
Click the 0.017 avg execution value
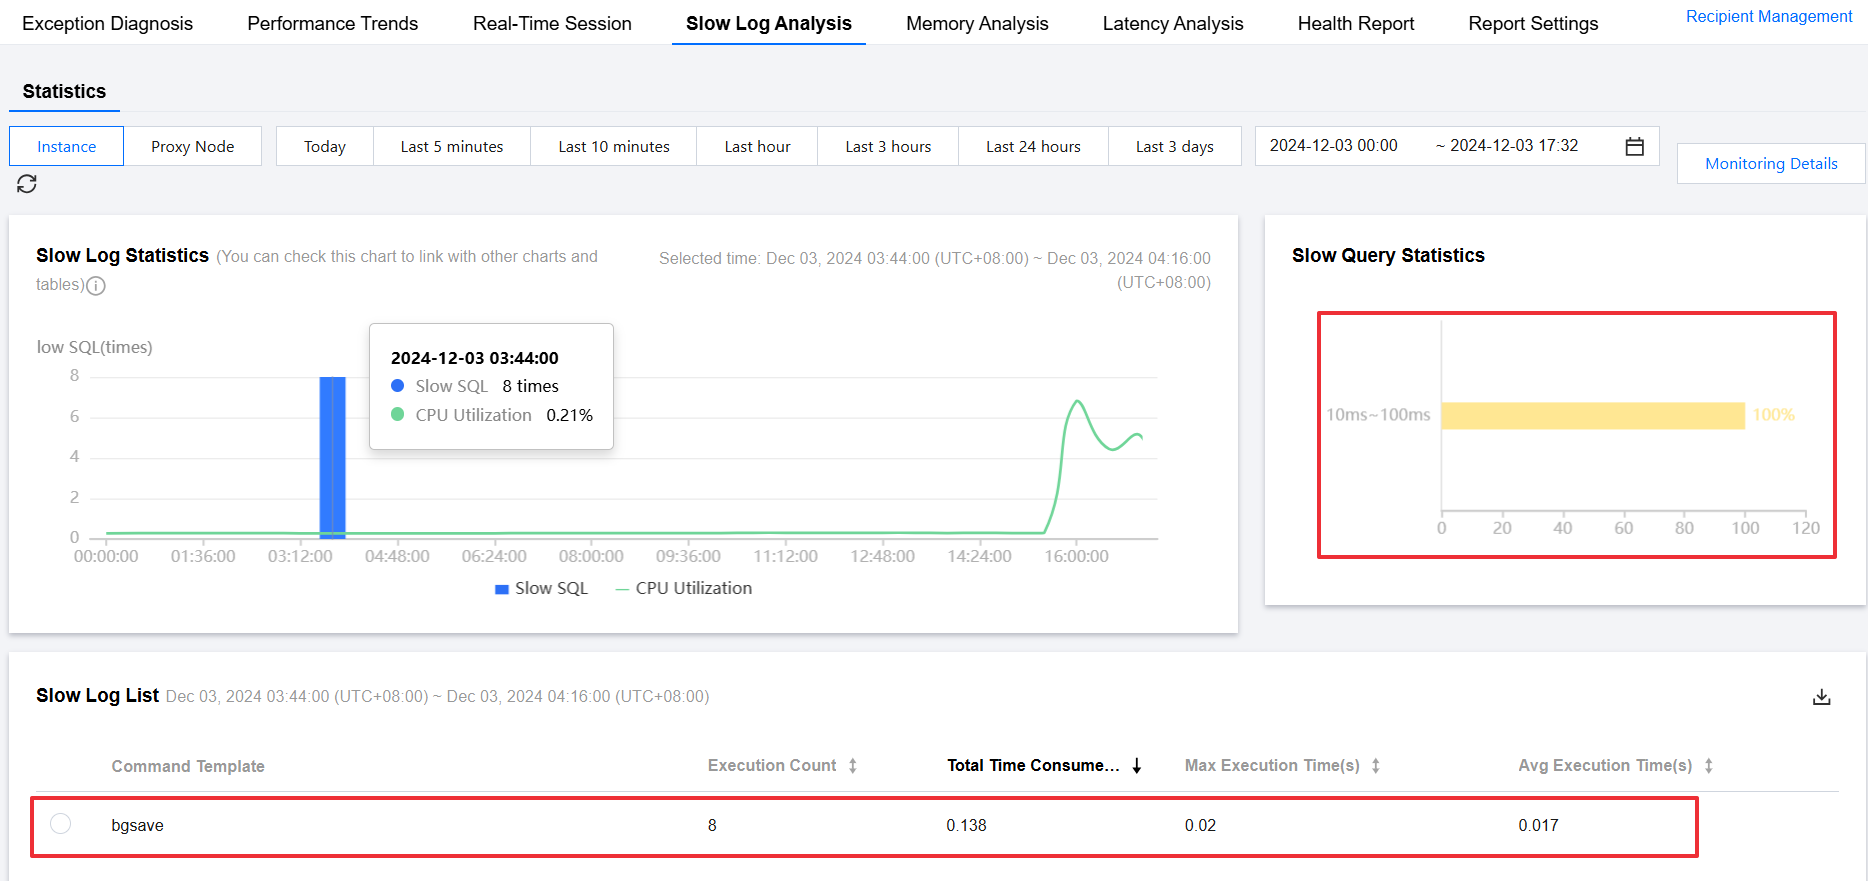pyautogui.click(x=1538, y=826)
